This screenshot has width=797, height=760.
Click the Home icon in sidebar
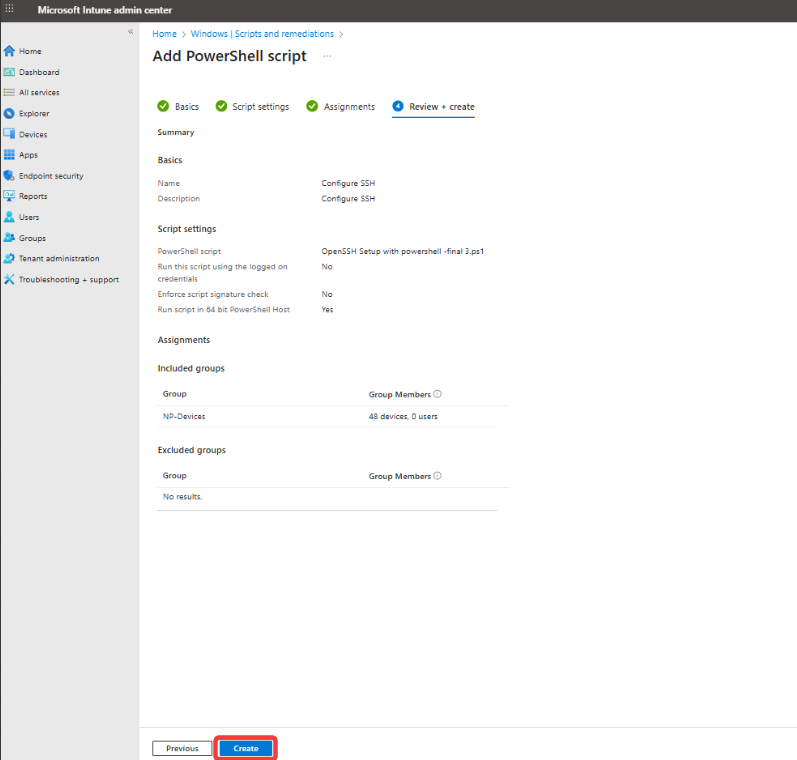click(x=9, y=51)
